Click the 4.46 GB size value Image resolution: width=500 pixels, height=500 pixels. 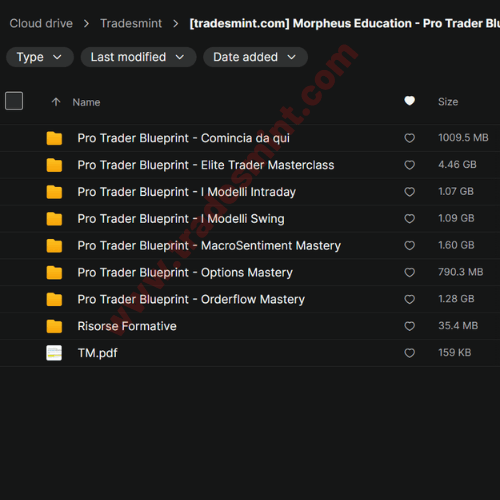[x=457, y=165]
